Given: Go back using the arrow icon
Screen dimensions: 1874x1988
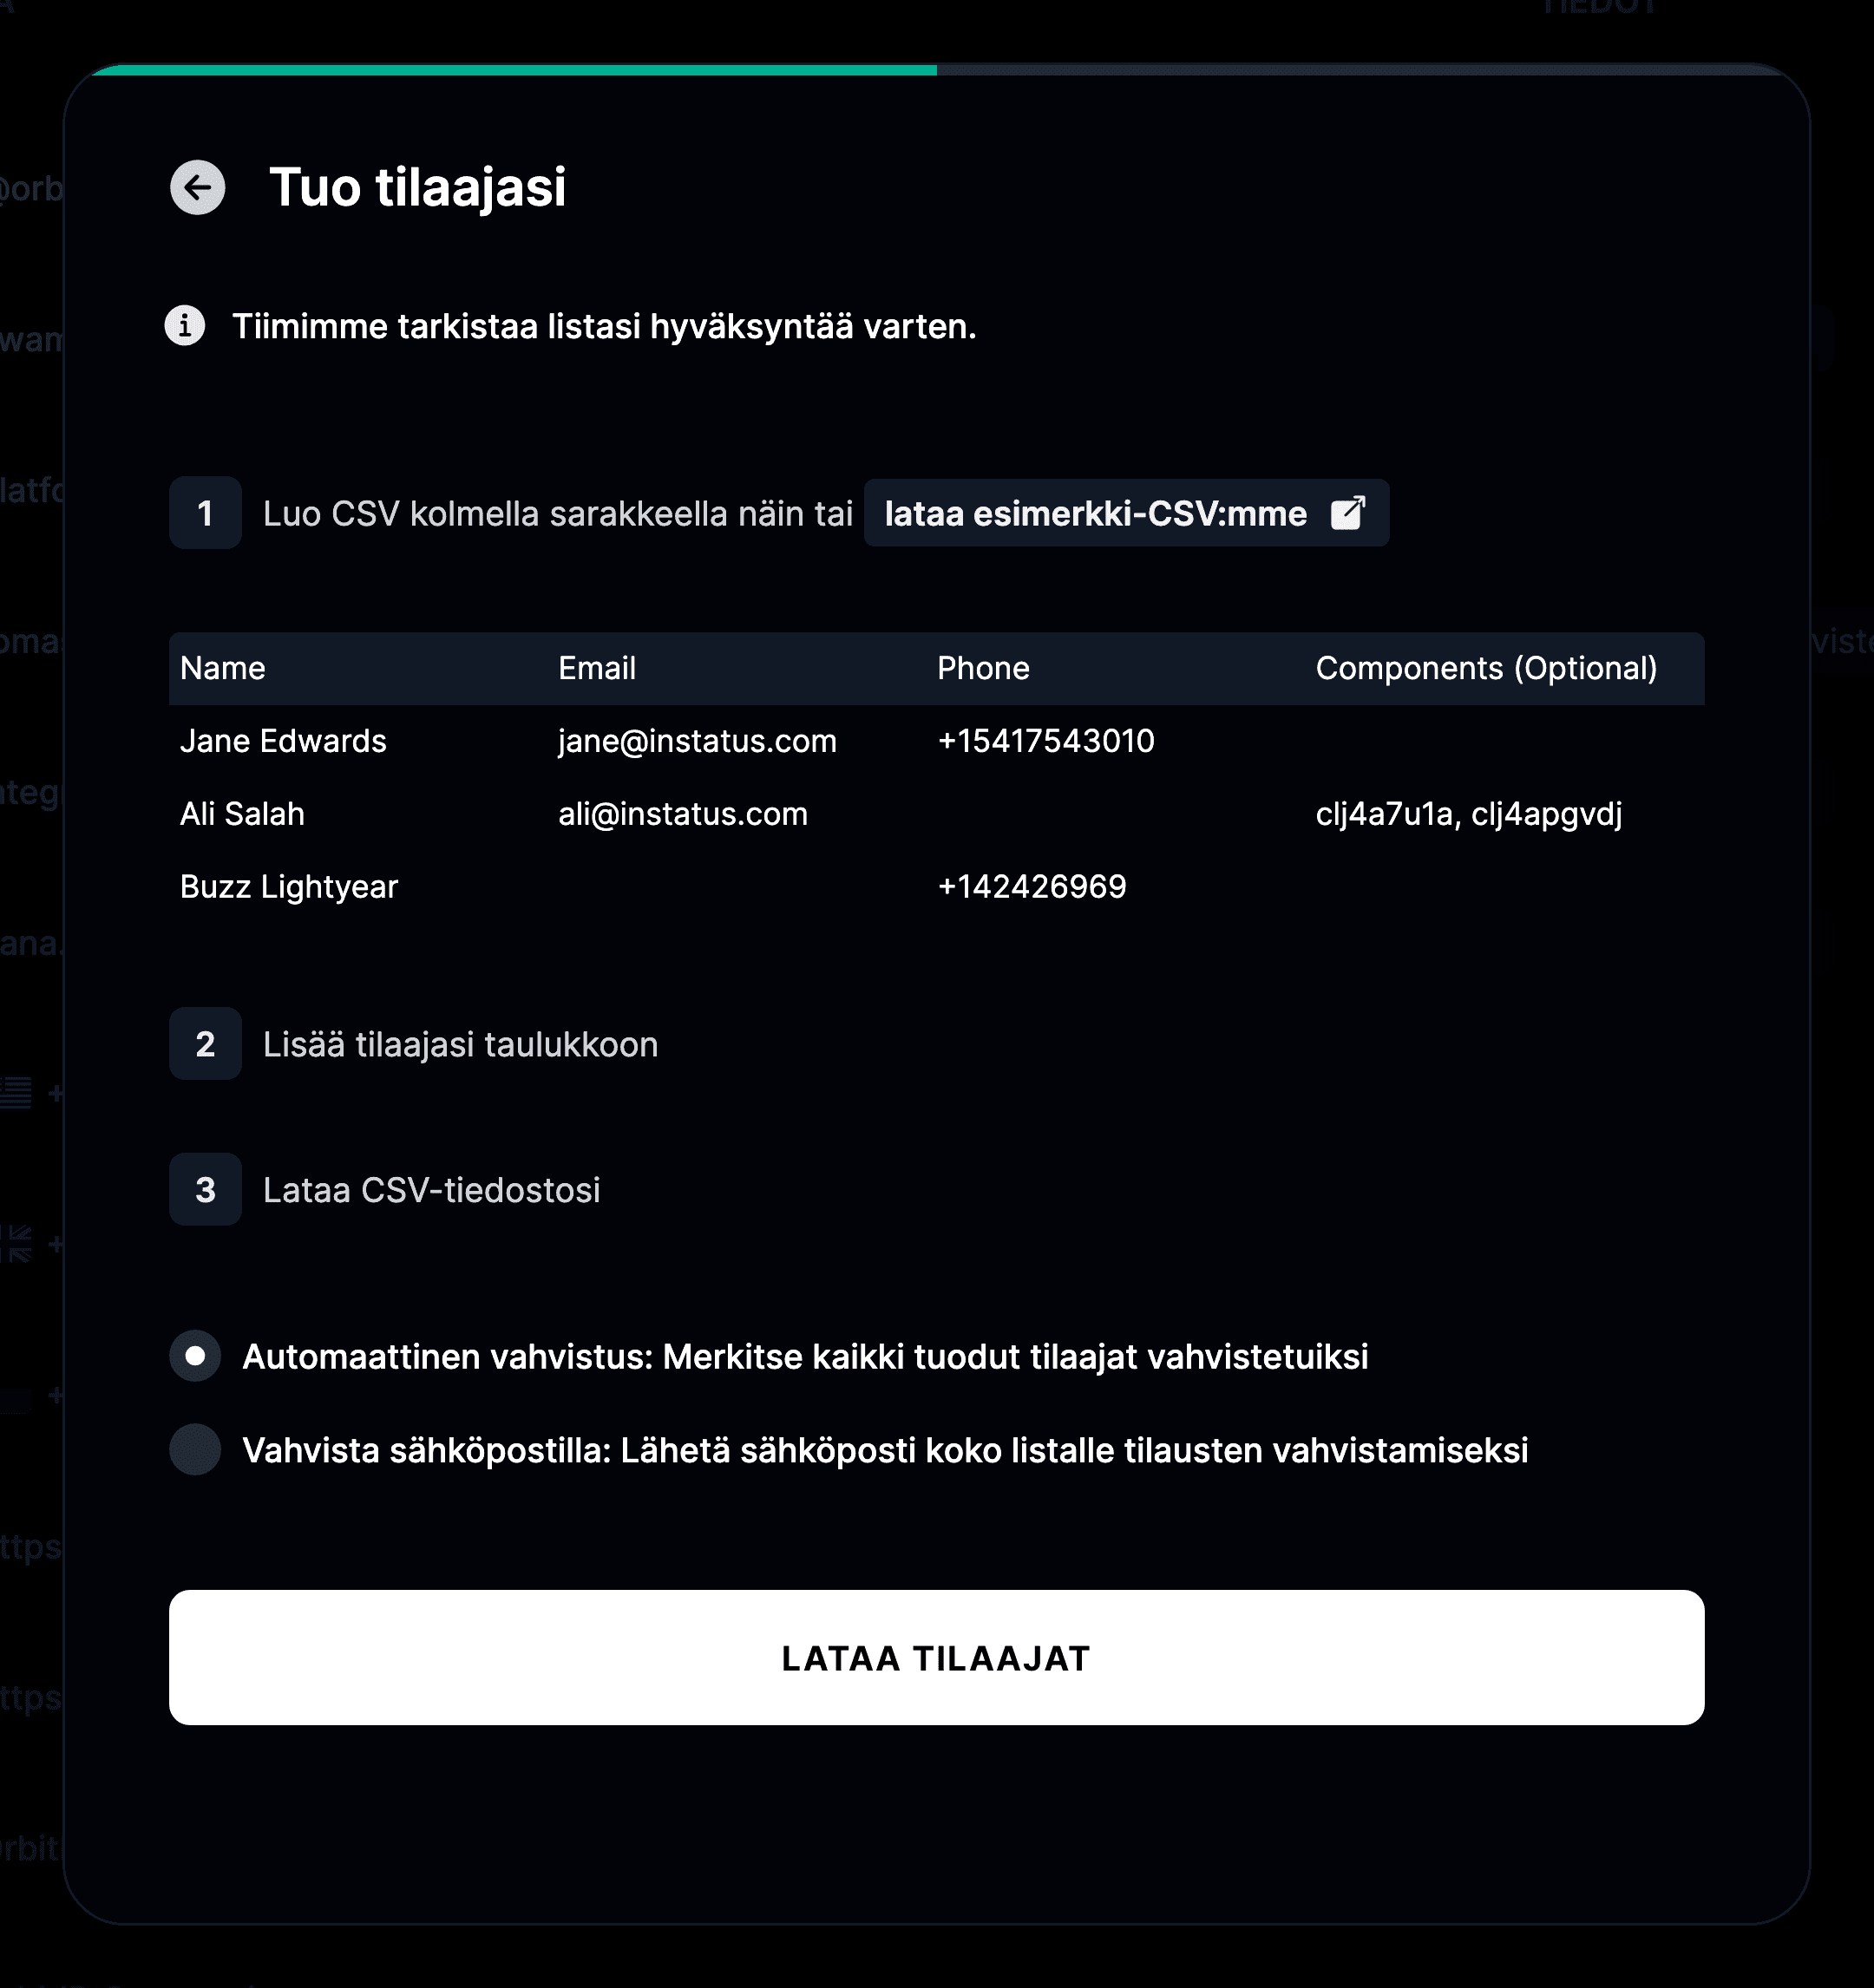Looking at the screenshot, I should coord(197,187).
